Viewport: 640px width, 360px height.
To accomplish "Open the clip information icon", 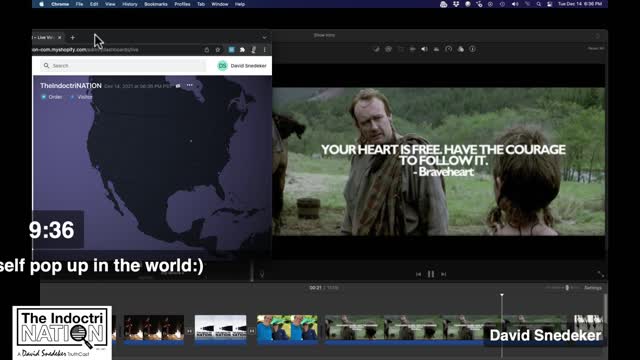I will coord(472,49).
